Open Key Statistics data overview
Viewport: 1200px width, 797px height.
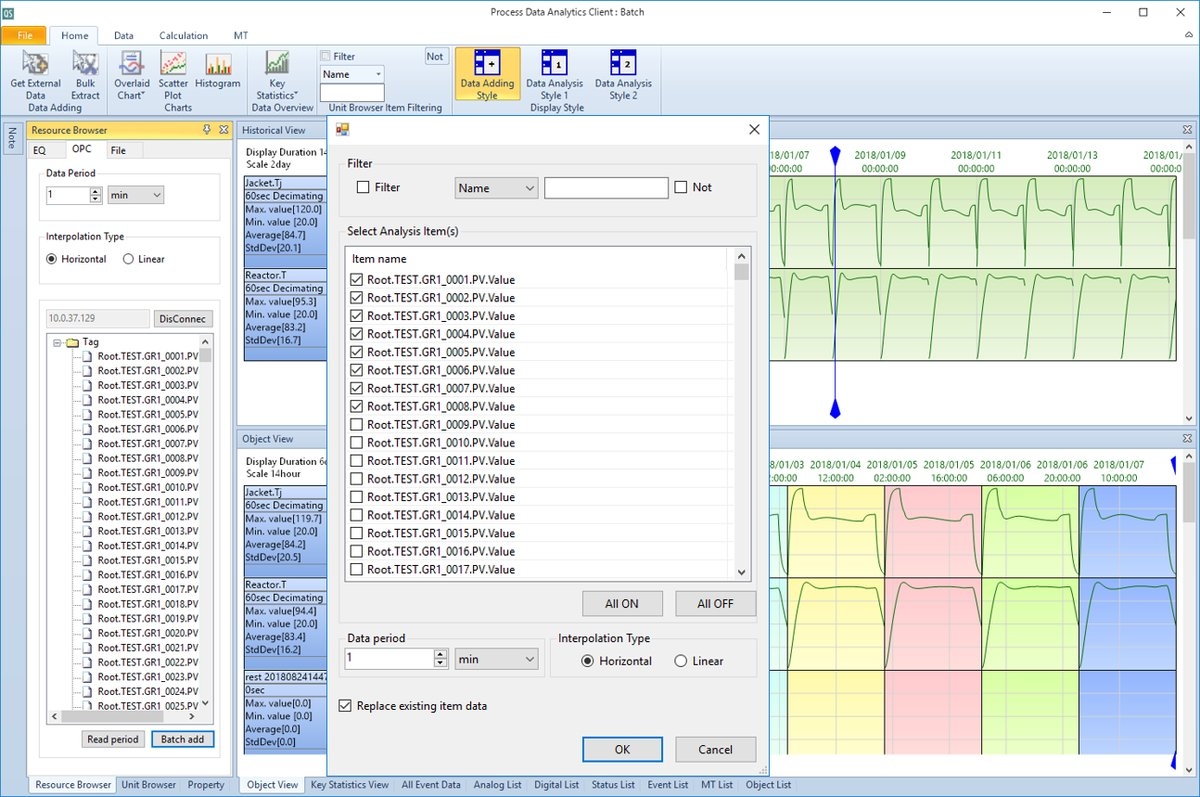(277, 76)
